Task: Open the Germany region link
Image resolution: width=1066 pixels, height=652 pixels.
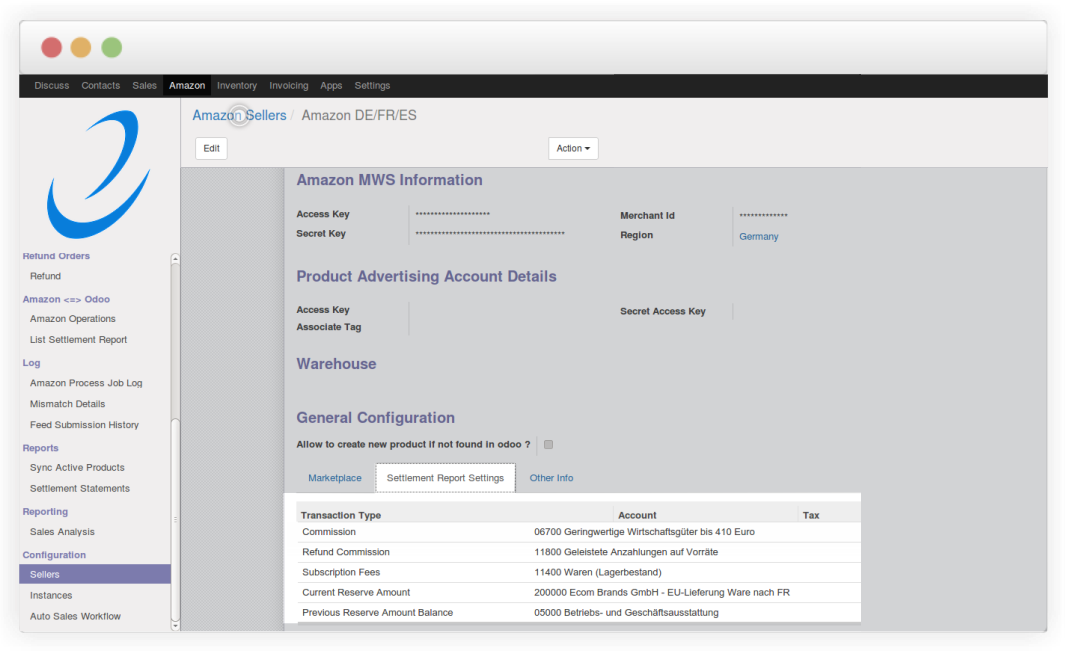Action: pos(759,237)
